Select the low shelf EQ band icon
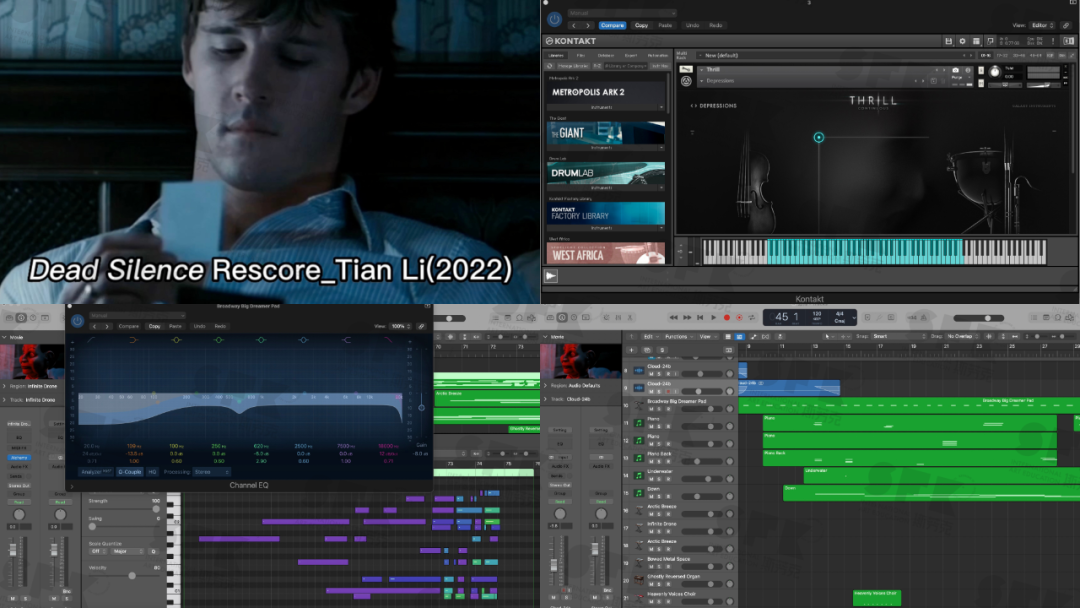The height and width of the screenshot is (608, 1080). [x=134, y=340]
